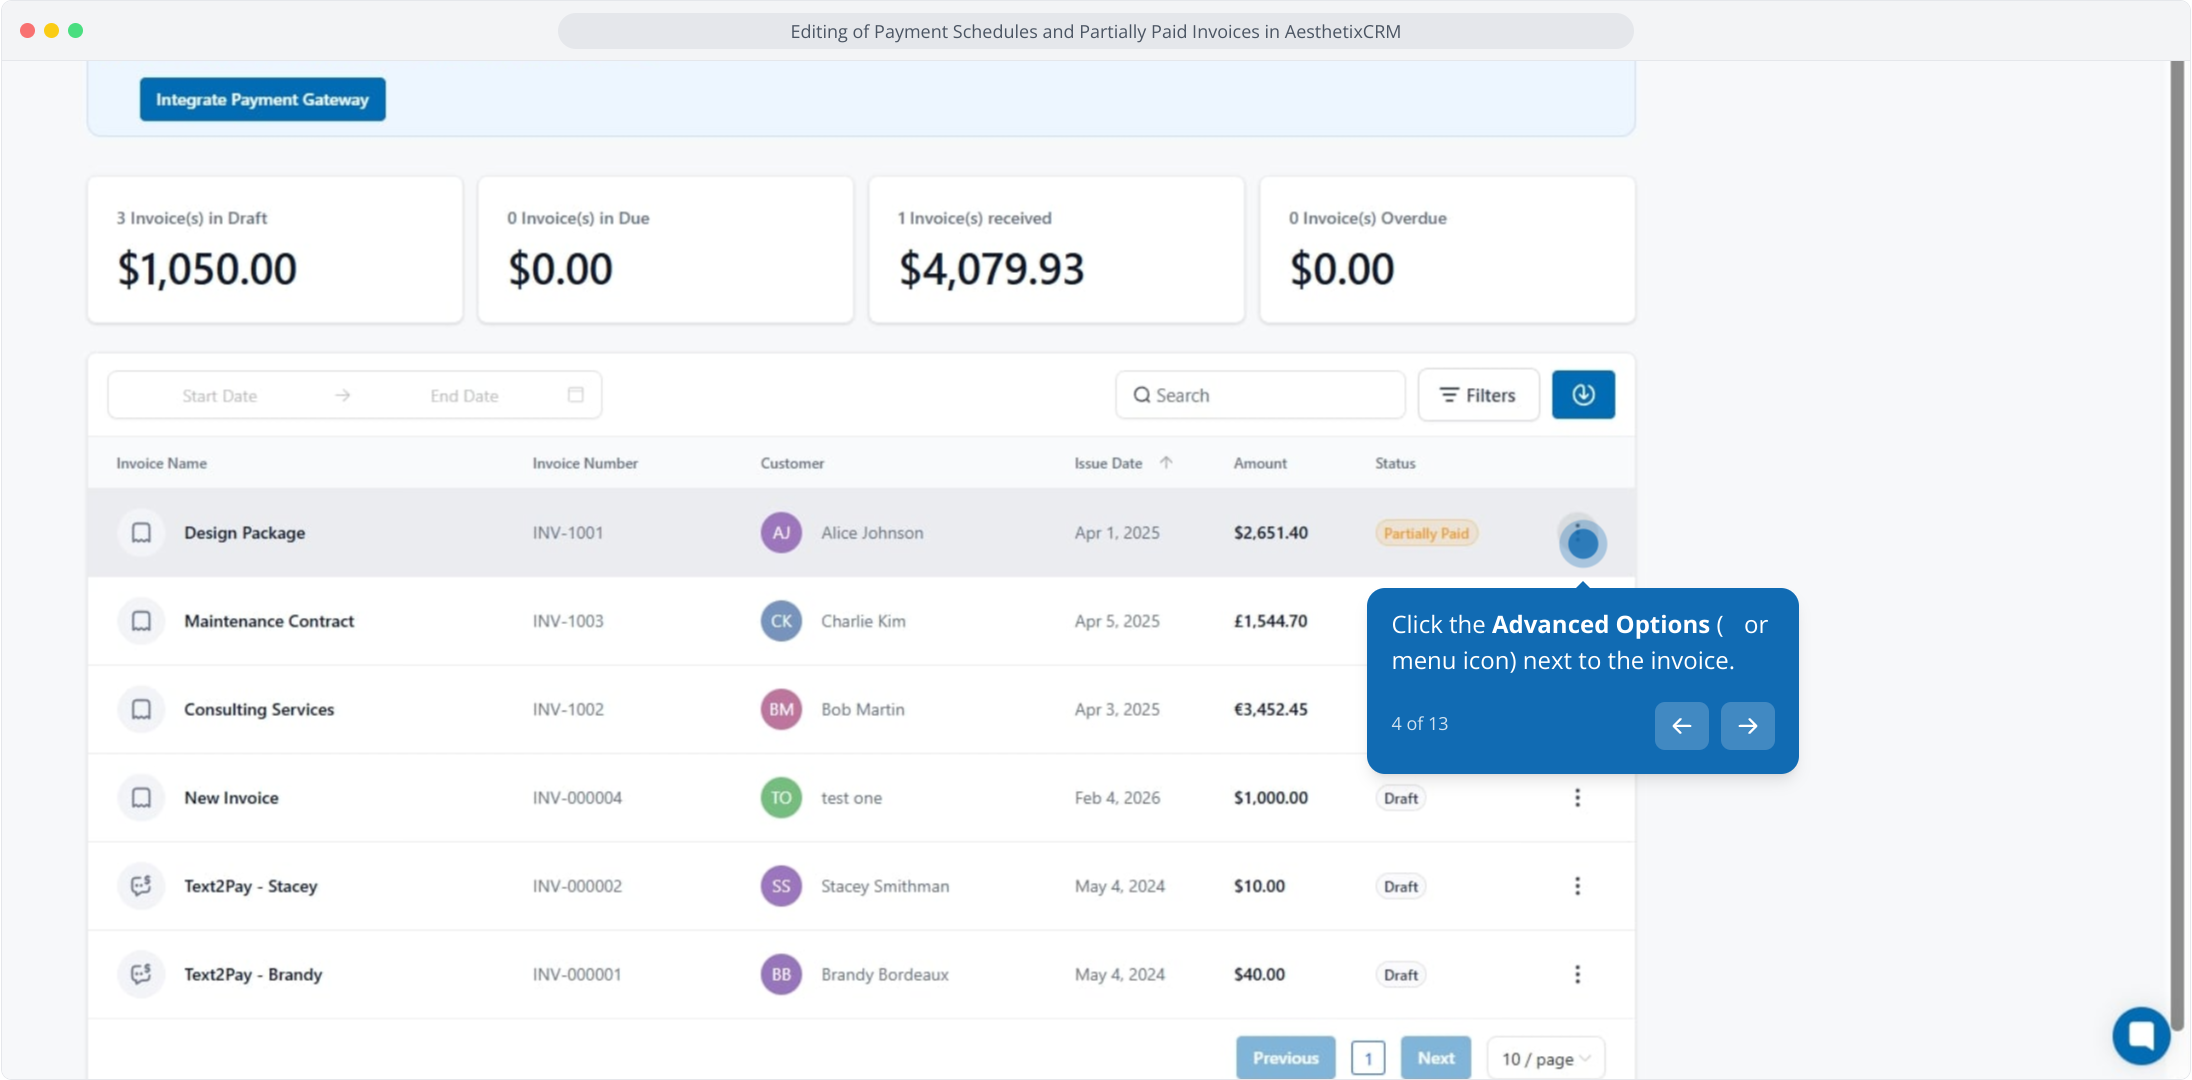Click the Text2Pay - Stacey message icon

click(141, 886)
